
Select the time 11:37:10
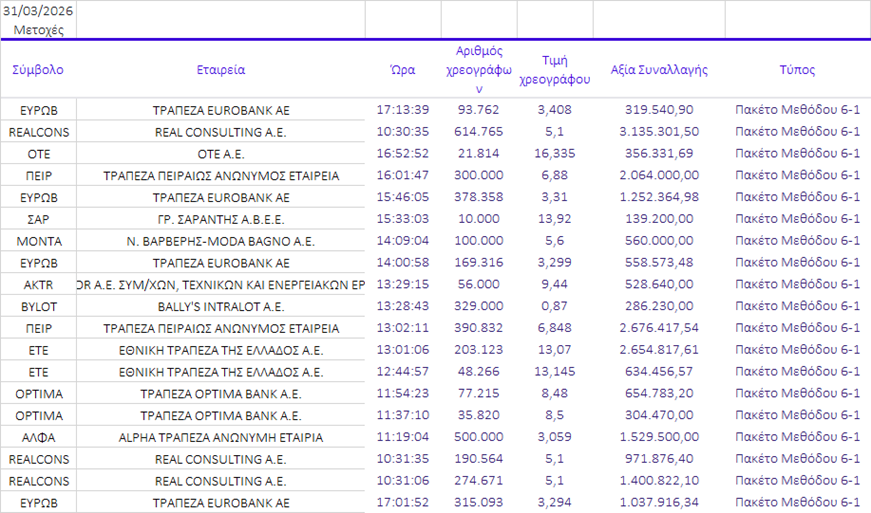(403, 415)
